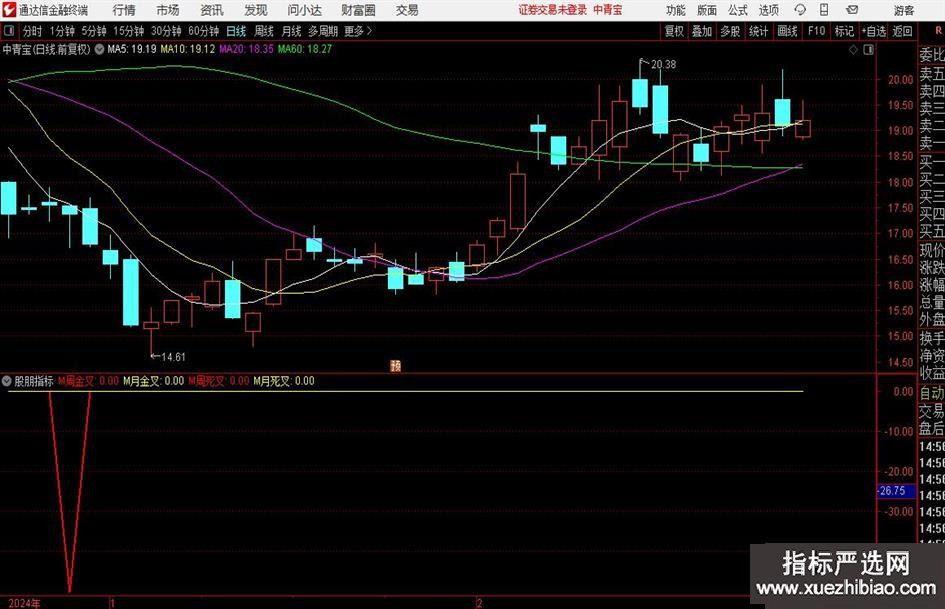
Task: Click the M周死叉: 0.00 label
Action: pos(219,381)
